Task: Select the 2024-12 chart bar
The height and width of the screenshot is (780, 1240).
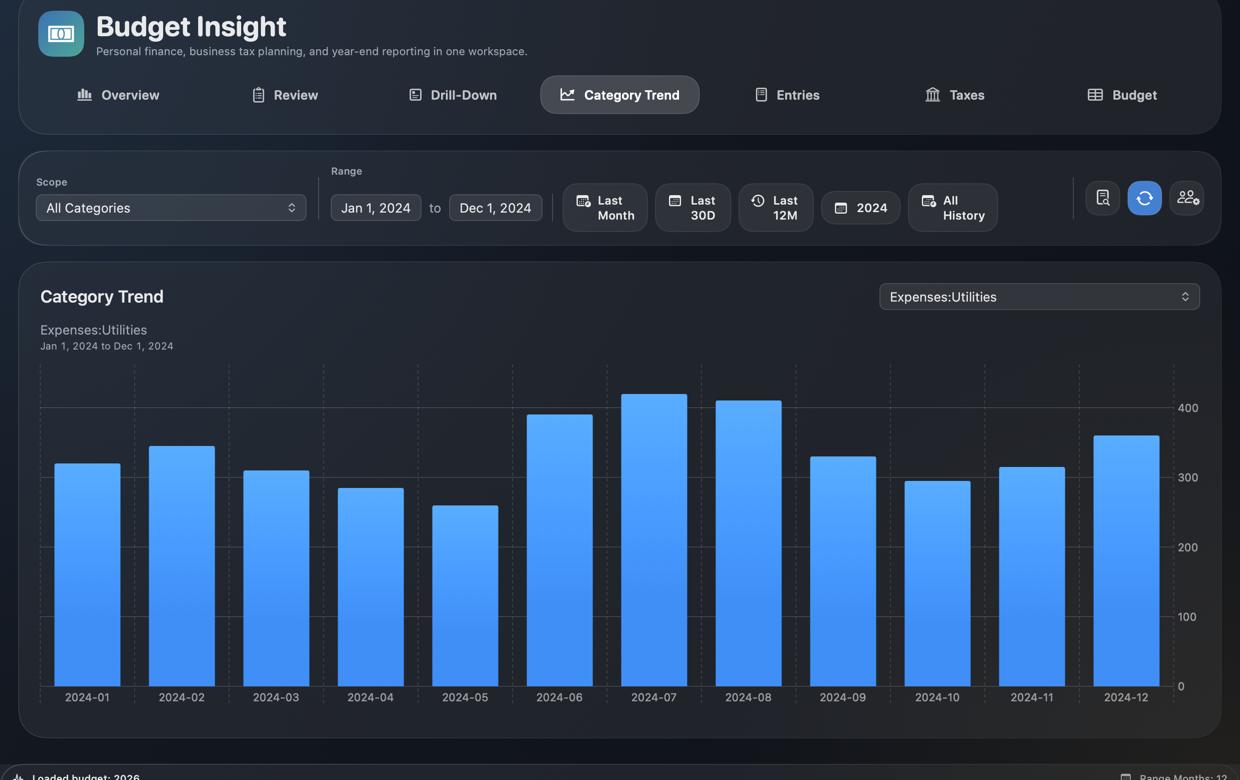Action: click(1126, 561)
